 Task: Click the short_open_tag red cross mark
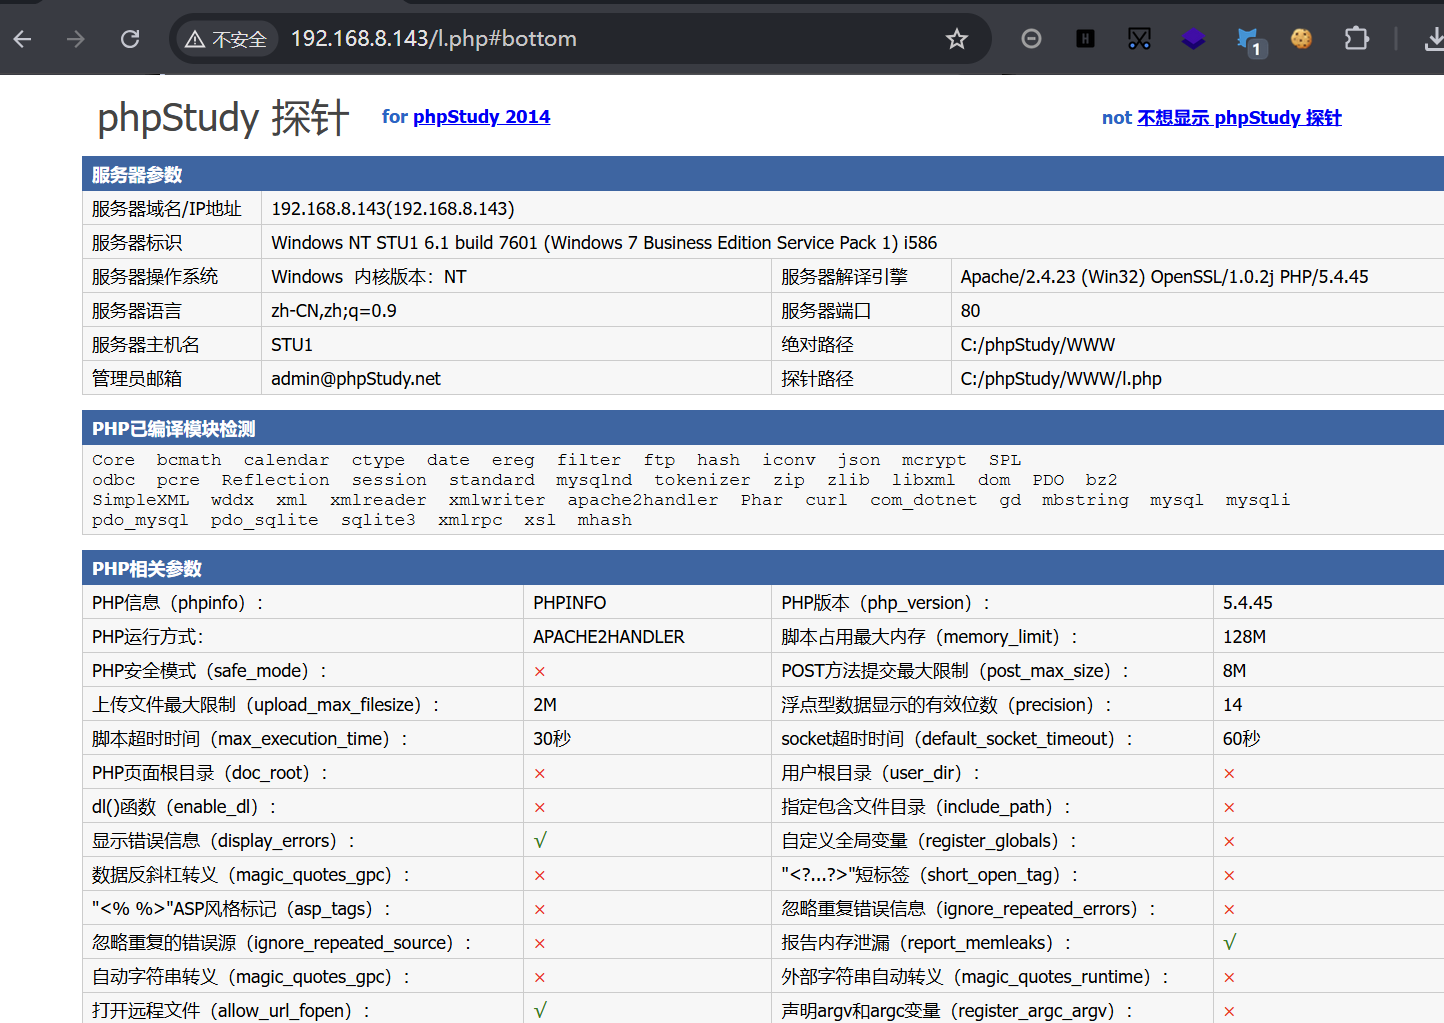1229,876
